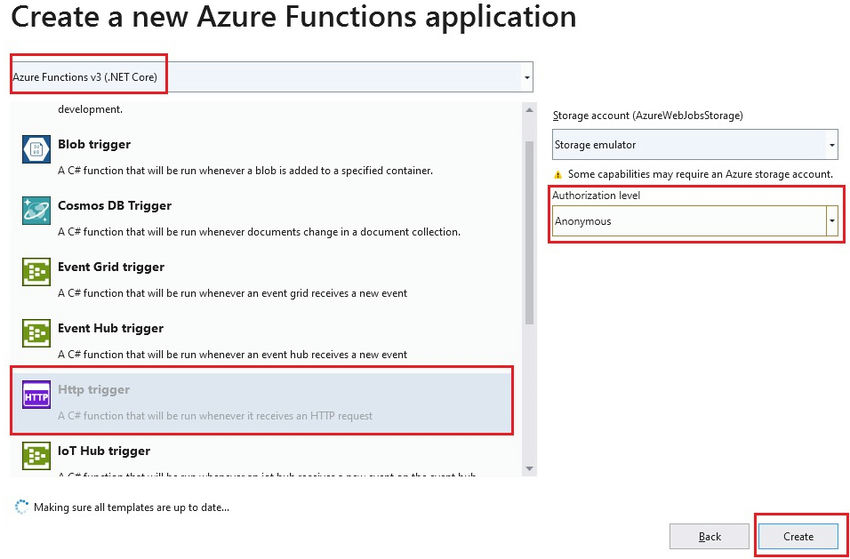The width and height of the screenshot is (850, 559).
Task: Click the Event Hub trigger icon
Action: (x=36, y=333)
